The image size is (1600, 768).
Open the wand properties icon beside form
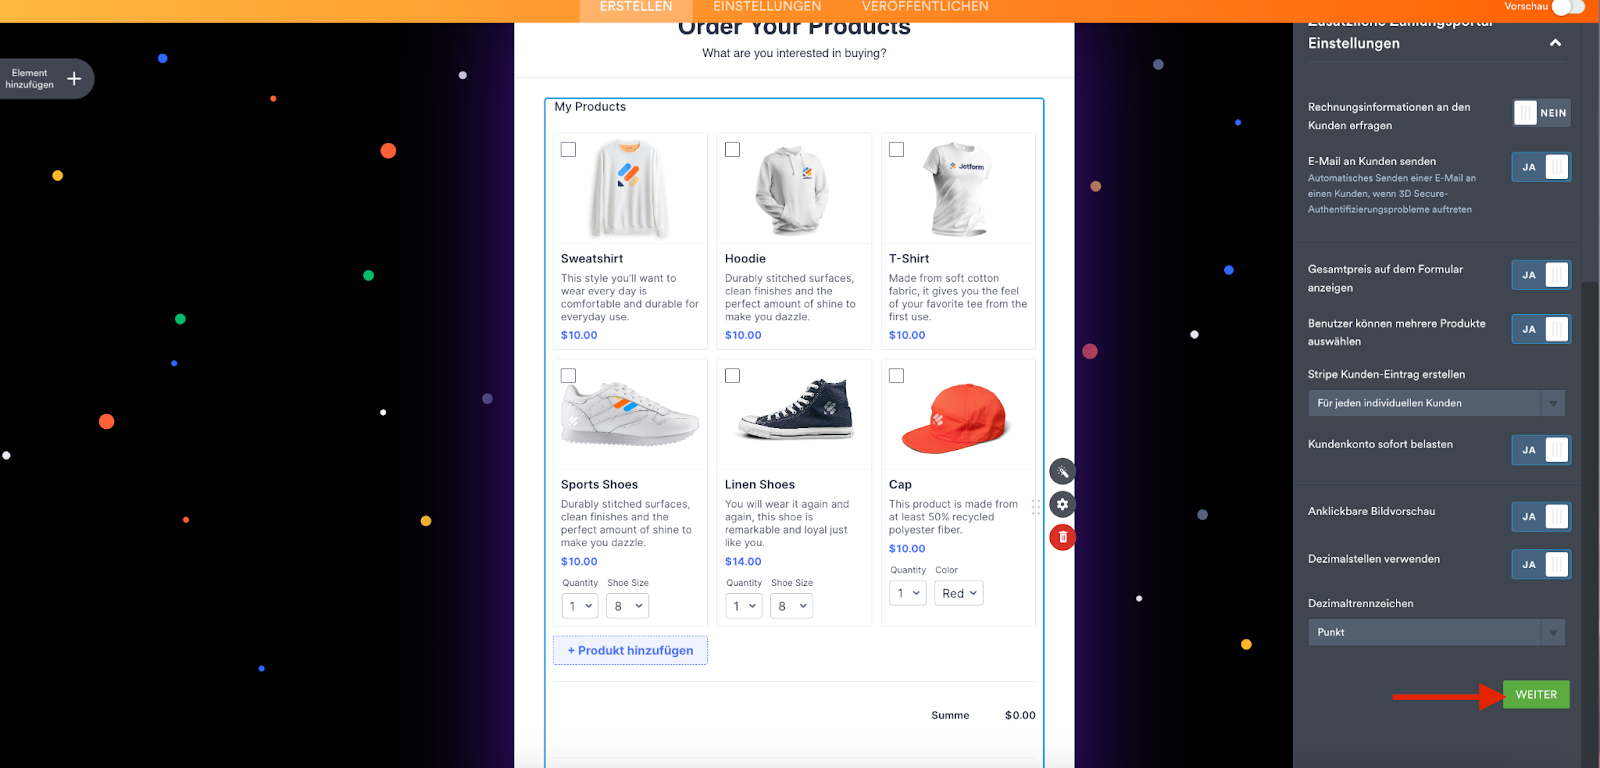pyautogui.click(x=1062, y=471)
